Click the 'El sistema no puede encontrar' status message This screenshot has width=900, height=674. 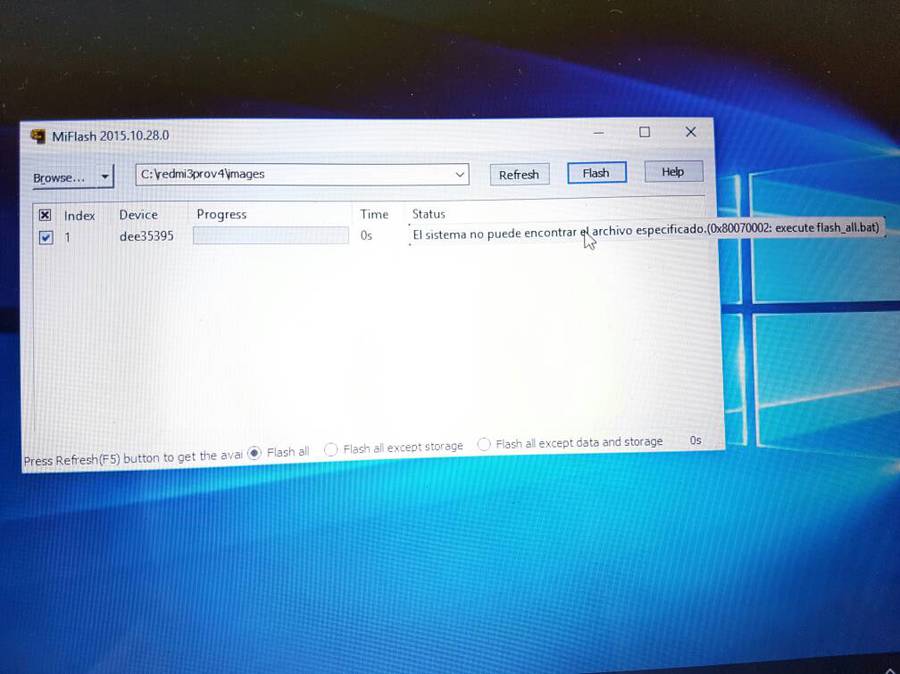[646, 230]
